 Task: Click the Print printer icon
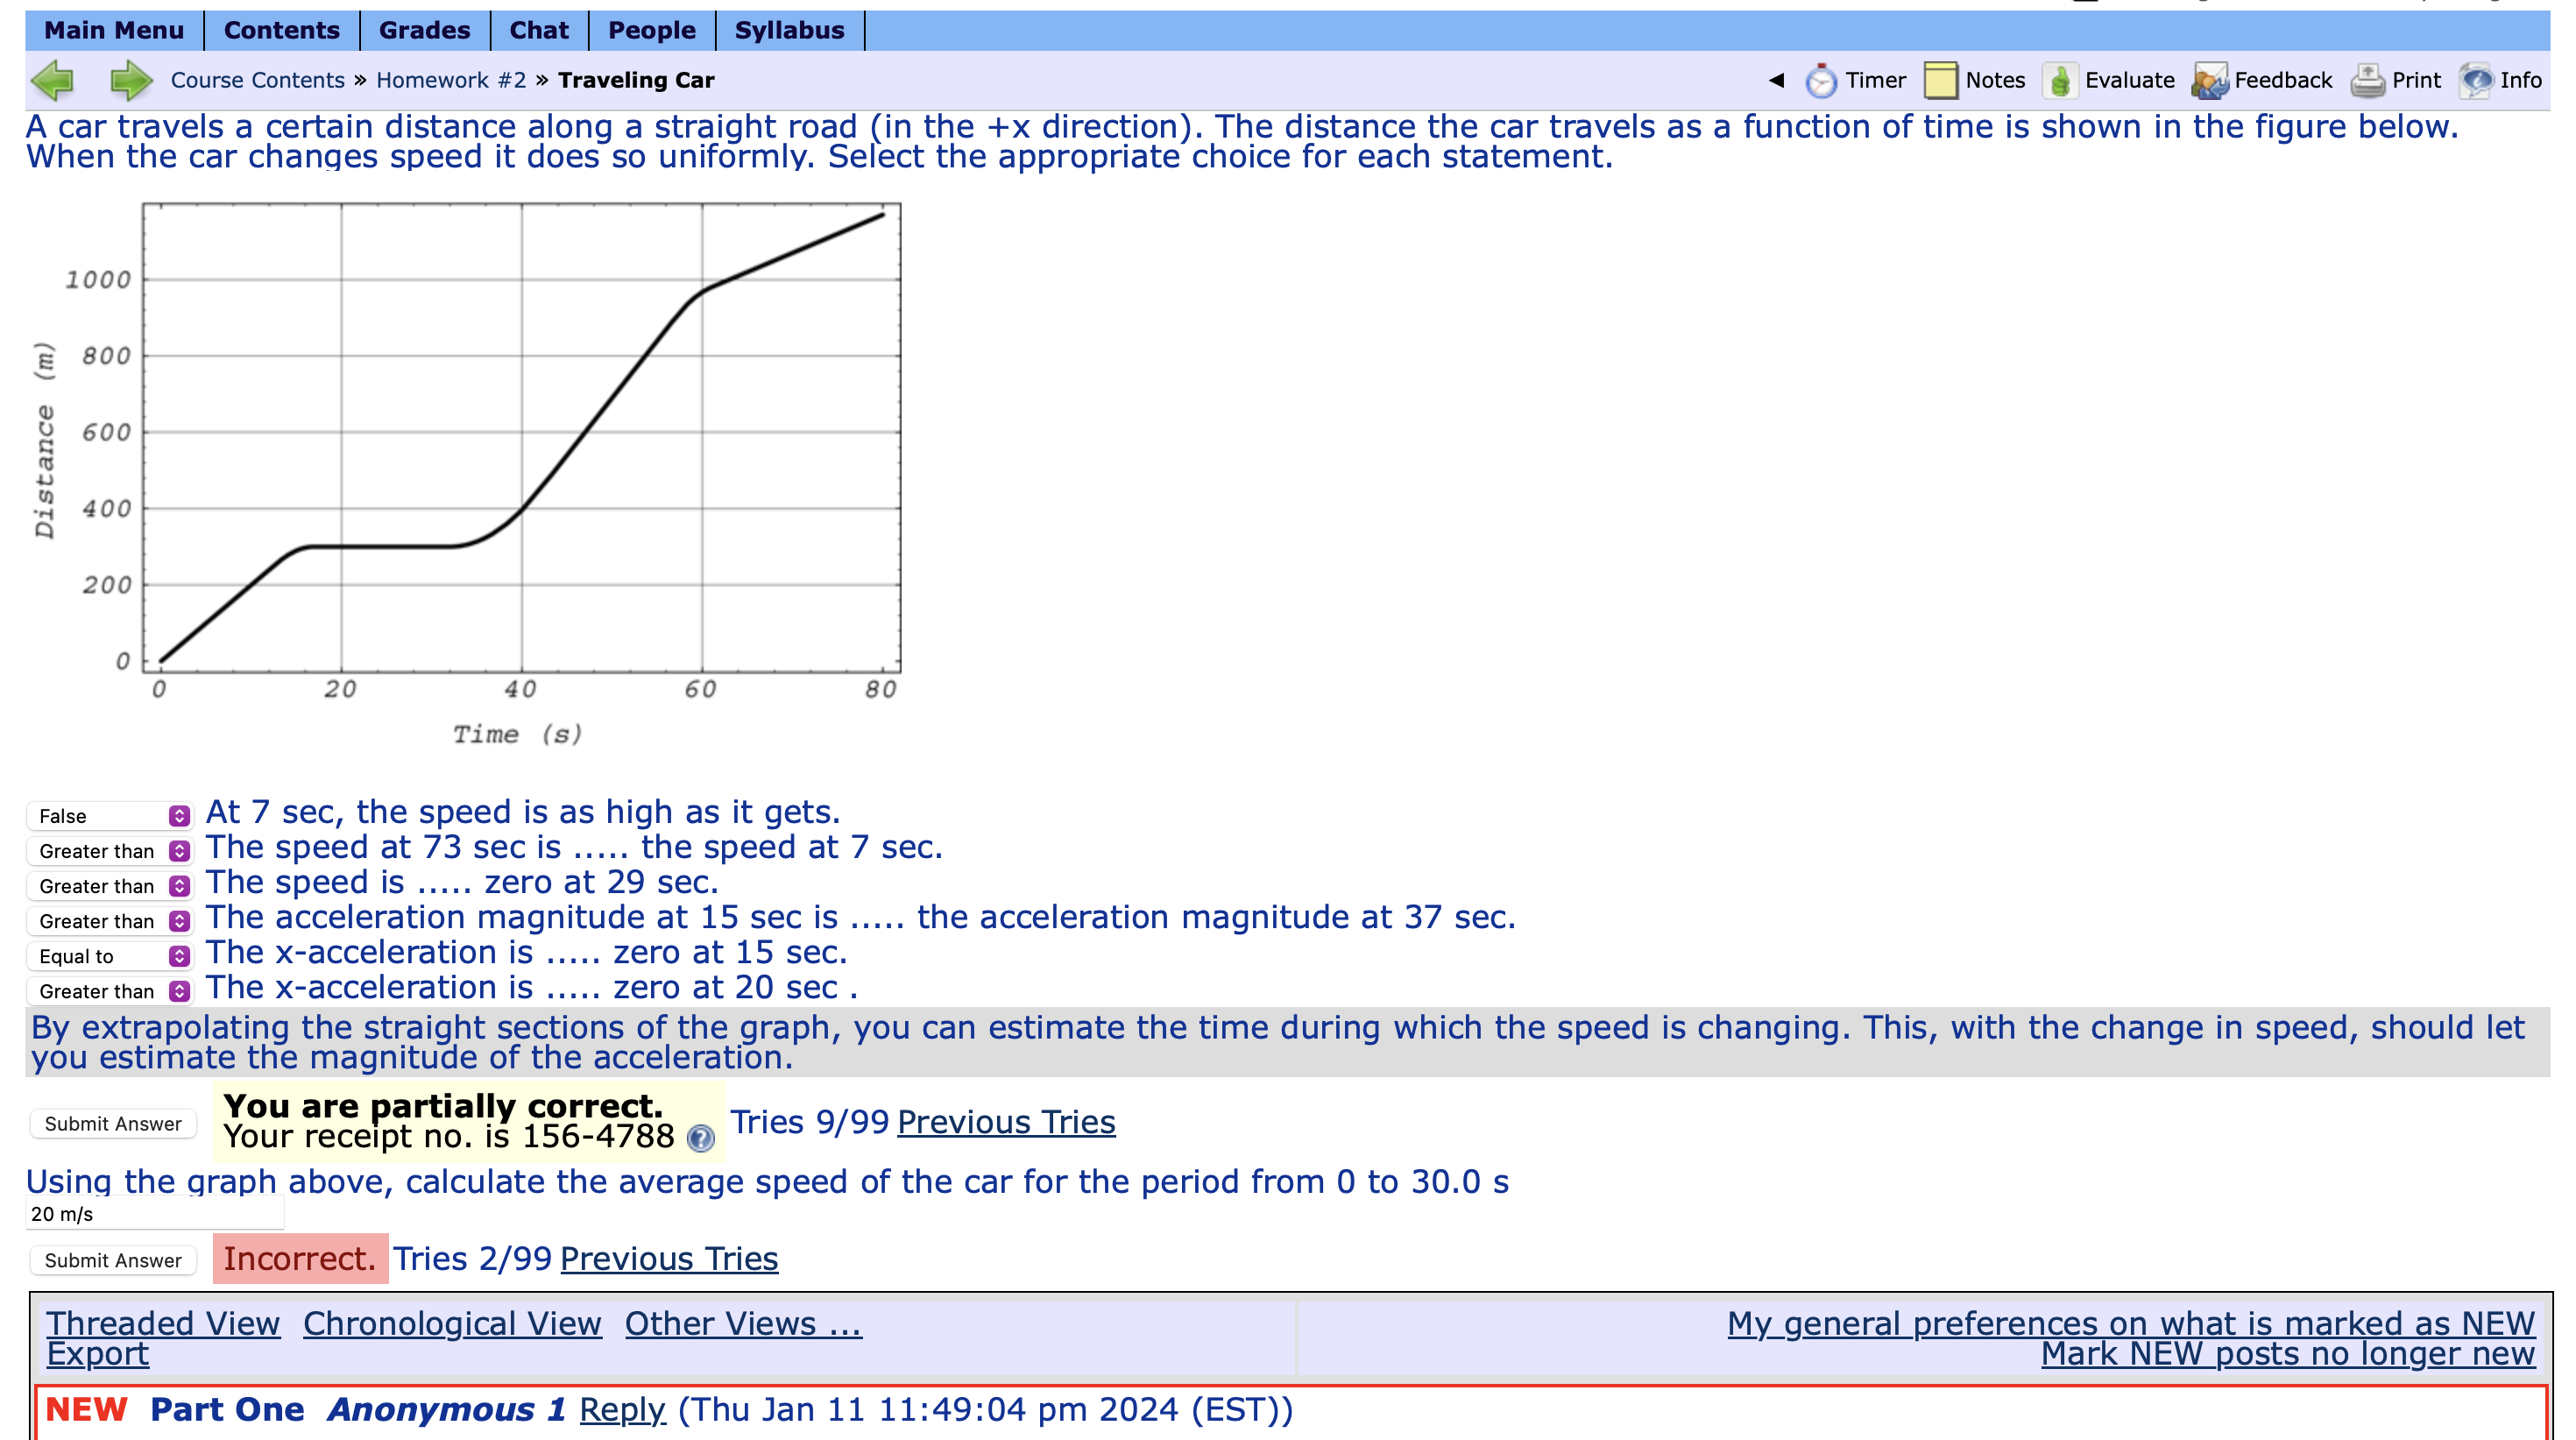(x=2367, y=80)
